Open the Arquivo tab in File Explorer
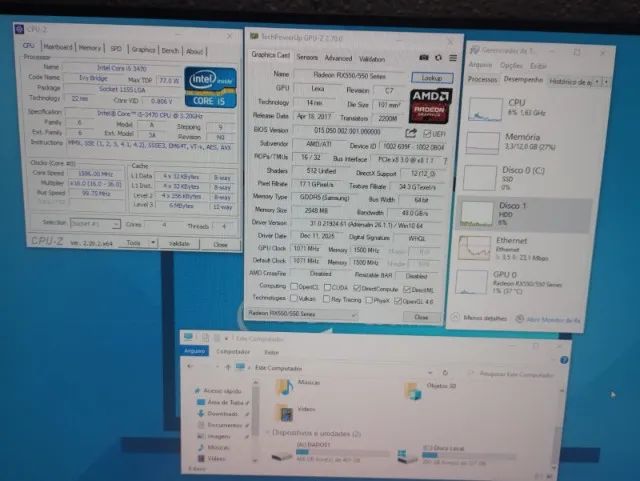Viewport: 640px width, 481px height. click(194, 351)
